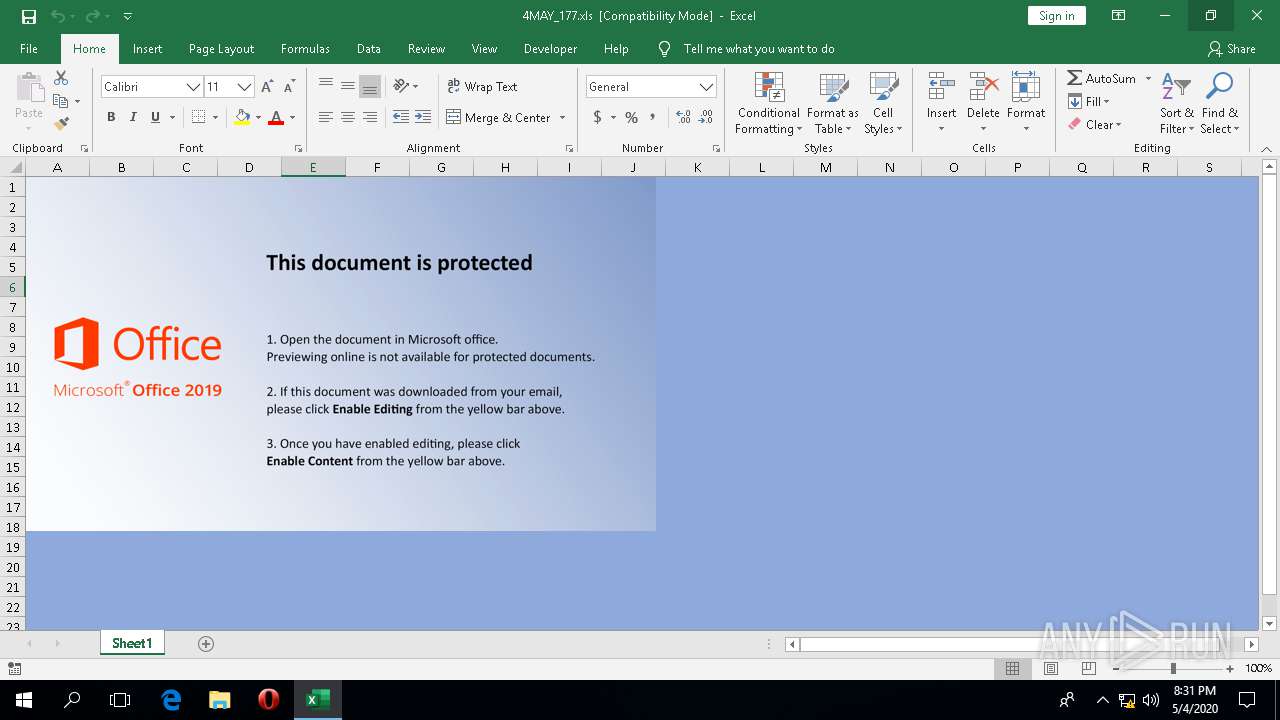Increase Decimal places
The height and width of the screenshot is (720, 1280).
click(x=683, y=117)
